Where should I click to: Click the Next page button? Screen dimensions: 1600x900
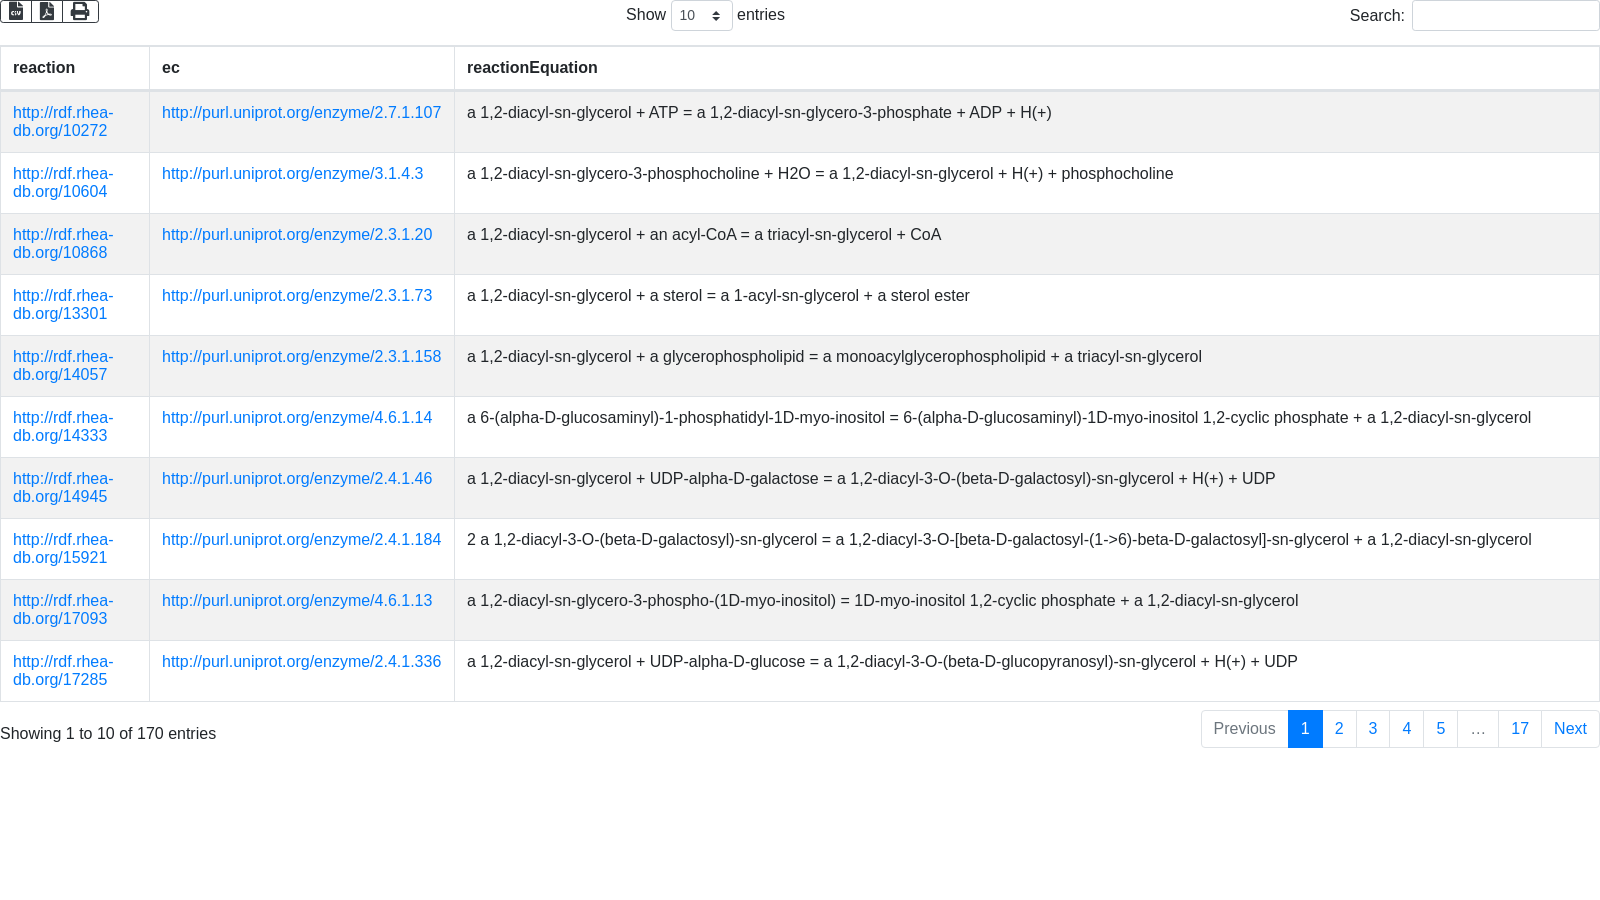(1570, 729)
